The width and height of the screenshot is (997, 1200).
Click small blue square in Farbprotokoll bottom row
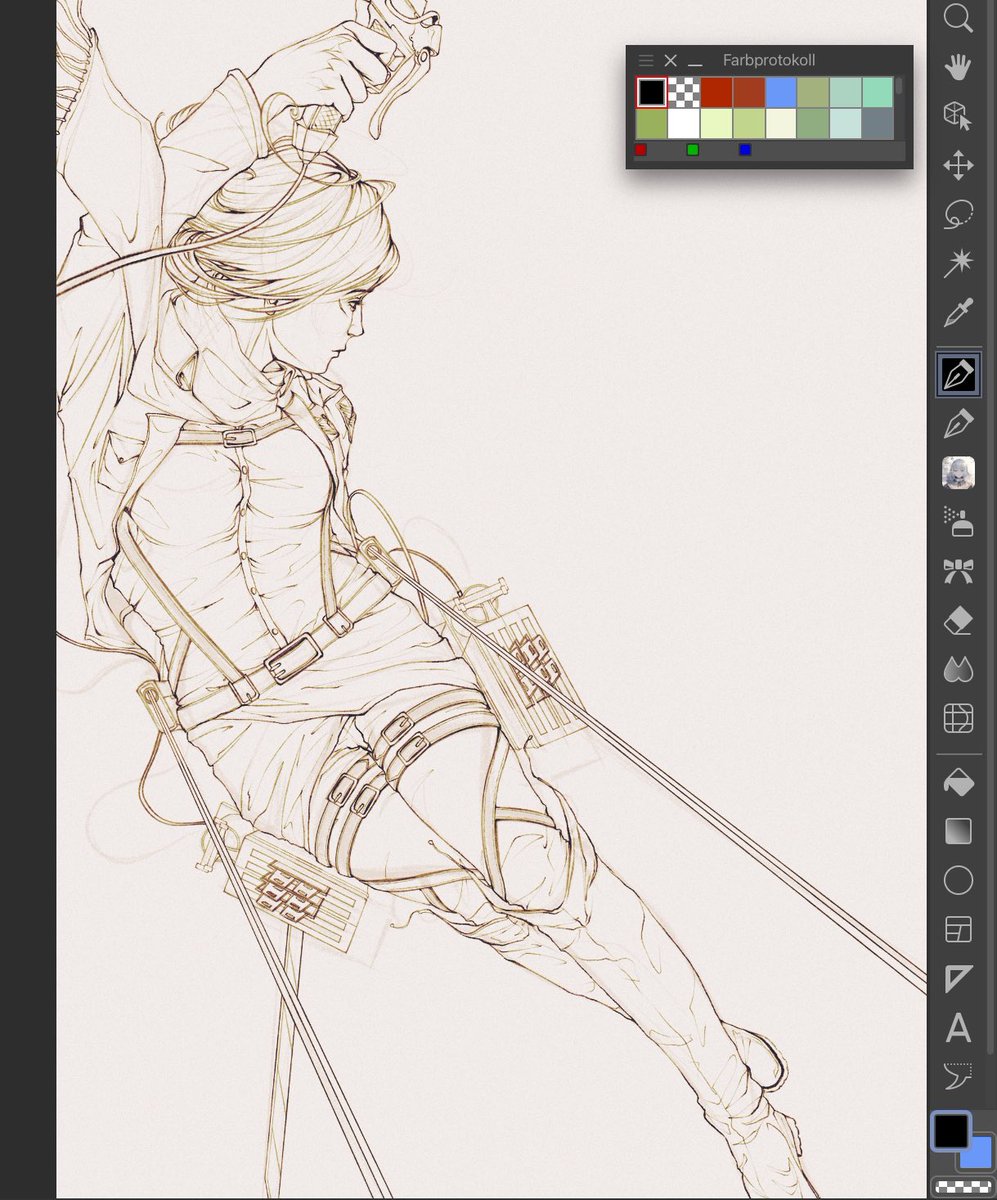coord(745,150)
